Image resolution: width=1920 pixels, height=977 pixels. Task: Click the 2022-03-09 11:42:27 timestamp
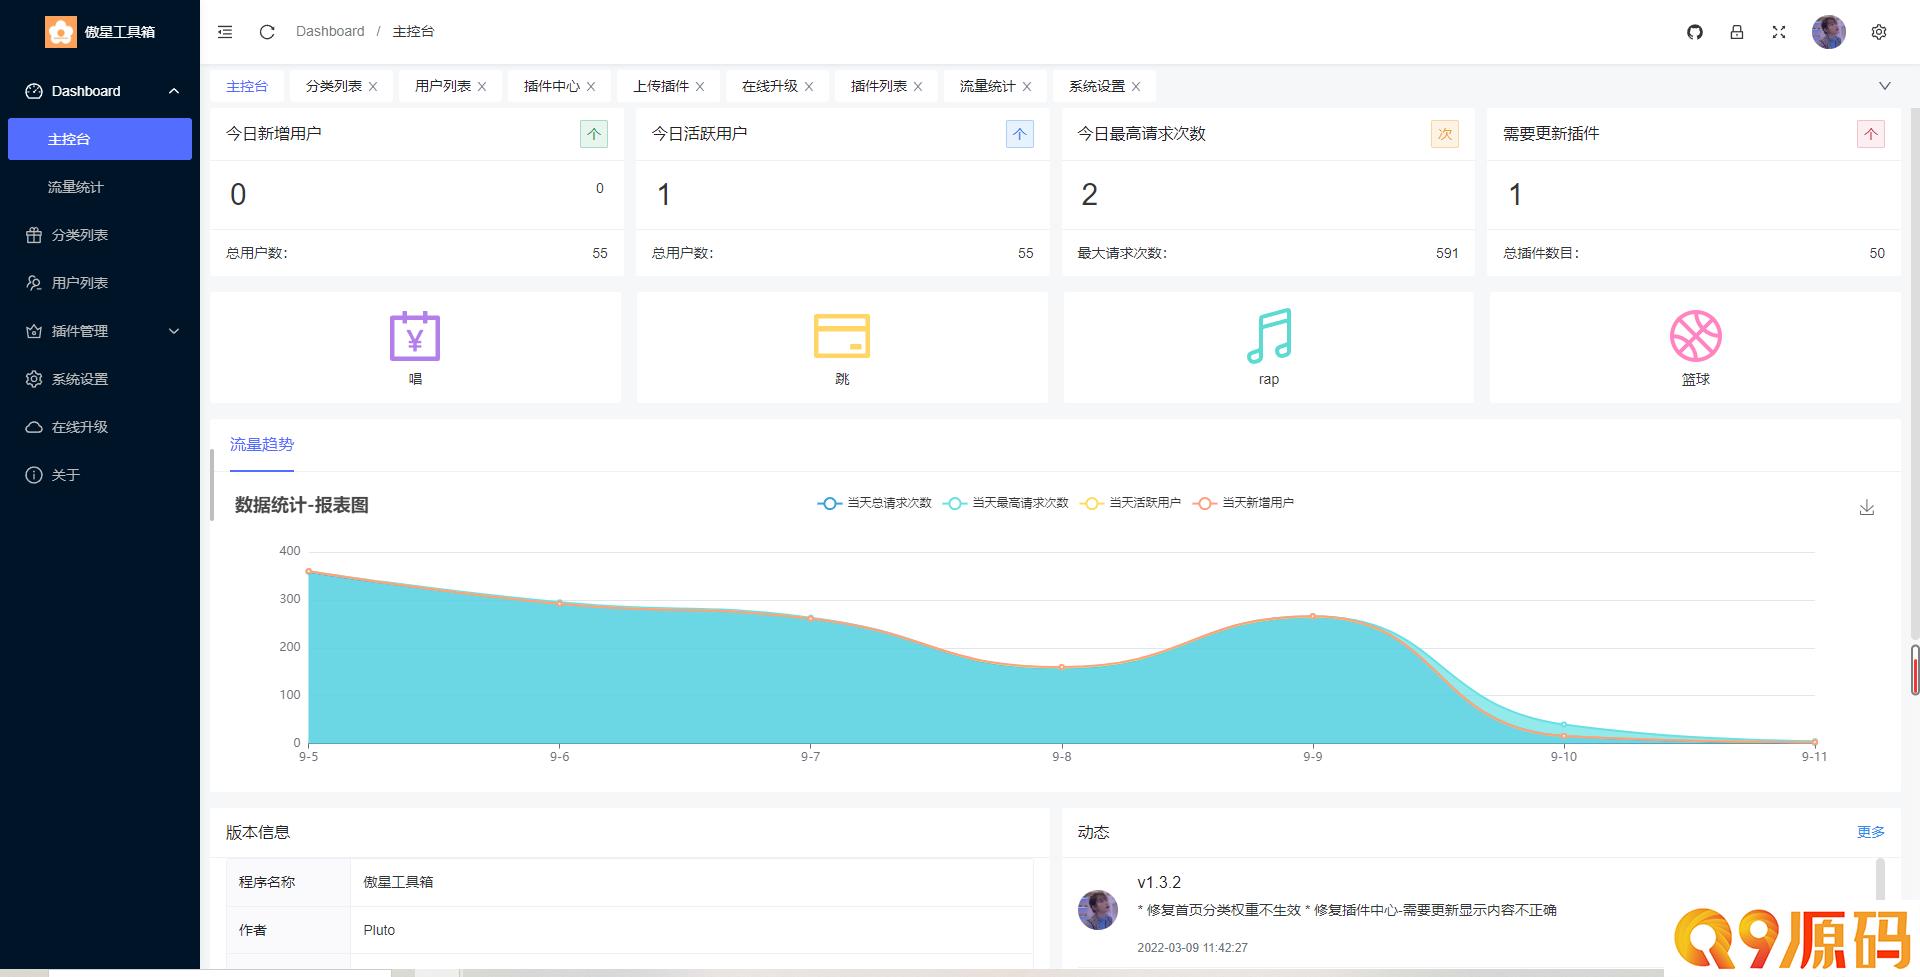click(x=1192, y=948)
